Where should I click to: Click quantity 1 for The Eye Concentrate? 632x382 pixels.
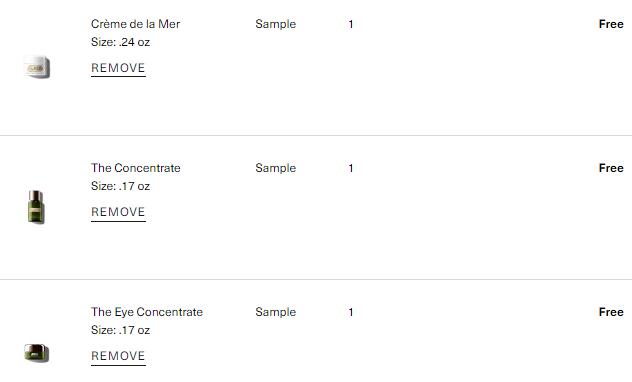coord(351,312)
